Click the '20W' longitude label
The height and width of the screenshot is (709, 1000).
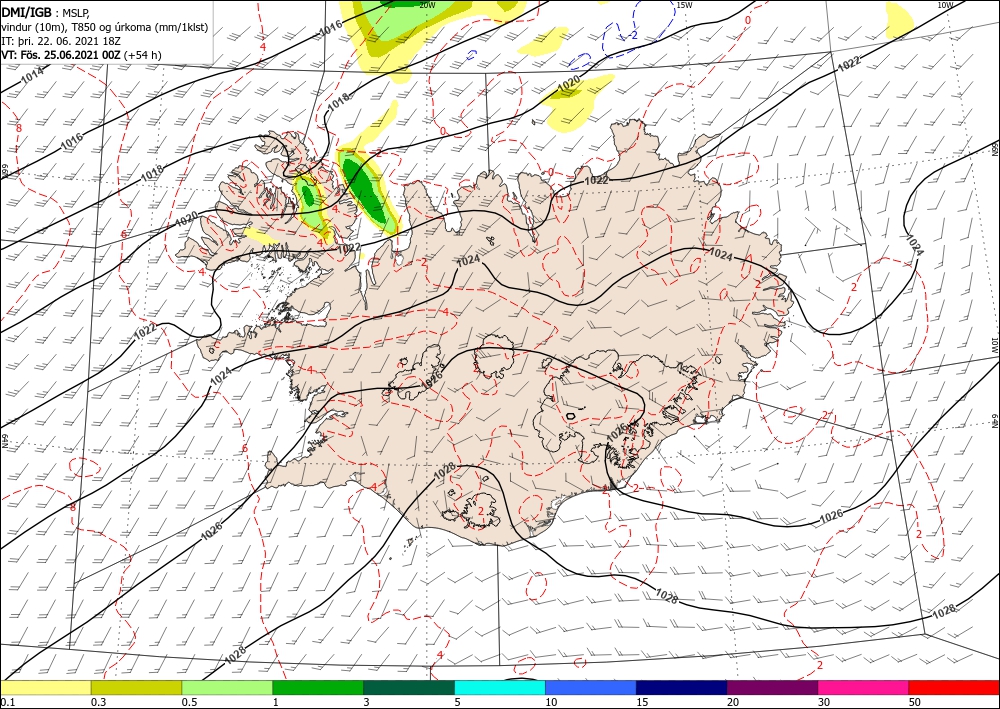click(x=427, y=5)
